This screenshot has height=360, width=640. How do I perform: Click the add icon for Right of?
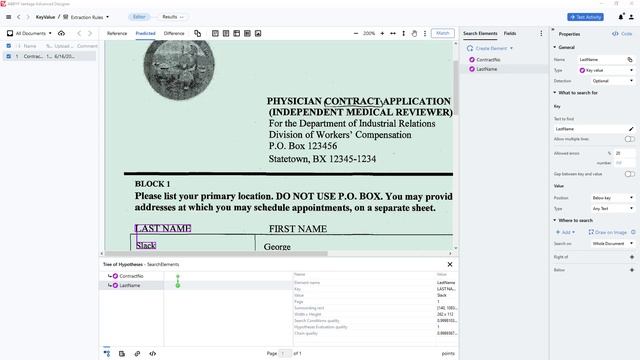(x=632, y=257)
